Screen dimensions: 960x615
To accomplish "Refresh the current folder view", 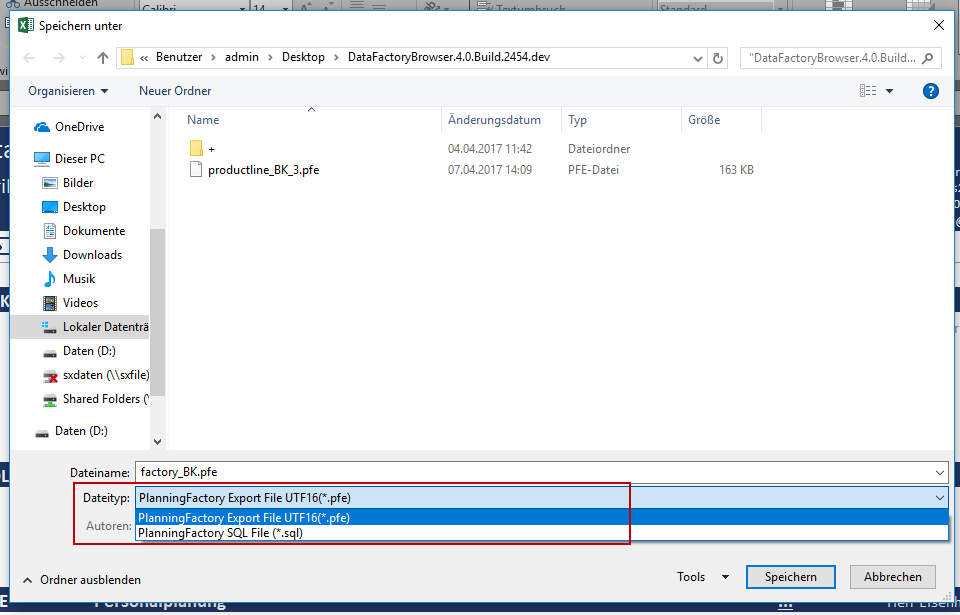I will (x=718, y=58).
